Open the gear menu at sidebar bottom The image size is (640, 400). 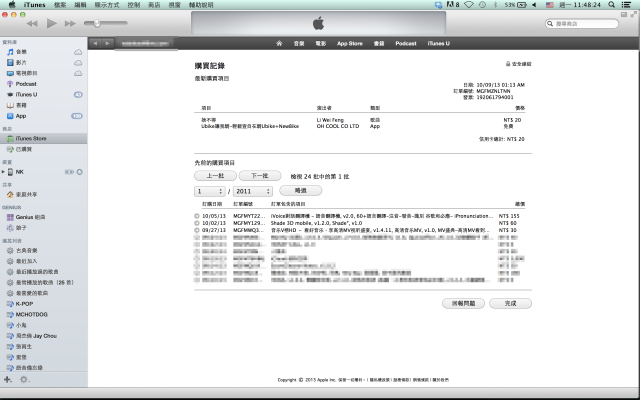[24, 380]
